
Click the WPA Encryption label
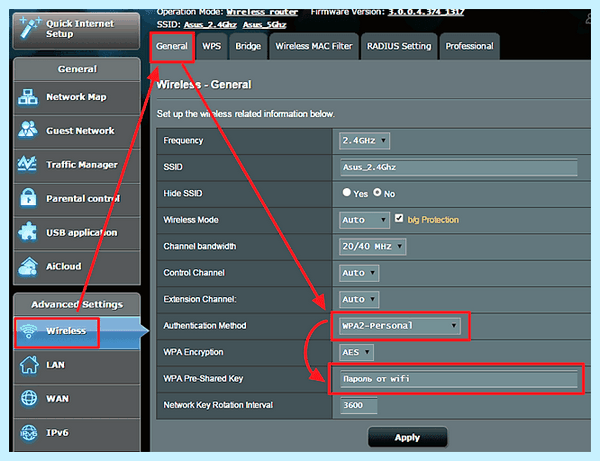(x=193, y=352)
